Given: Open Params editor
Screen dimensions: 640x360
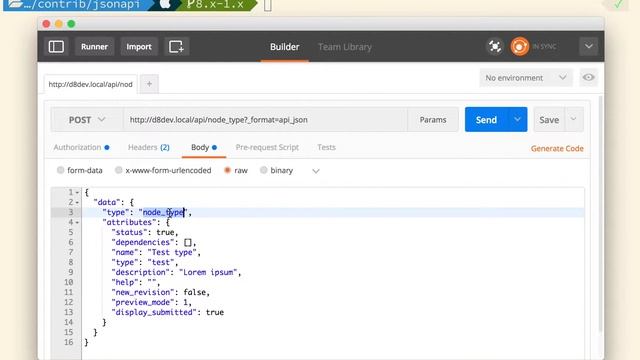Looking at the screenshot, I should pyautogui.click(x=433, y=120).
